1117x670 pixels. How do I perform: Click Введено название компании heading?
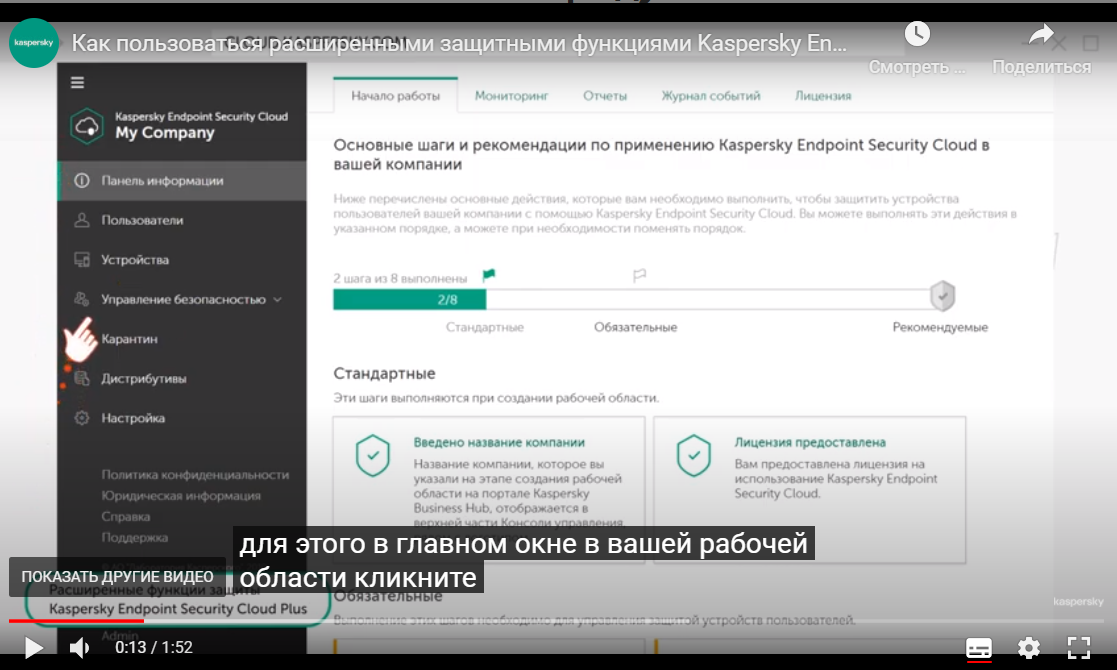[499, 442]
